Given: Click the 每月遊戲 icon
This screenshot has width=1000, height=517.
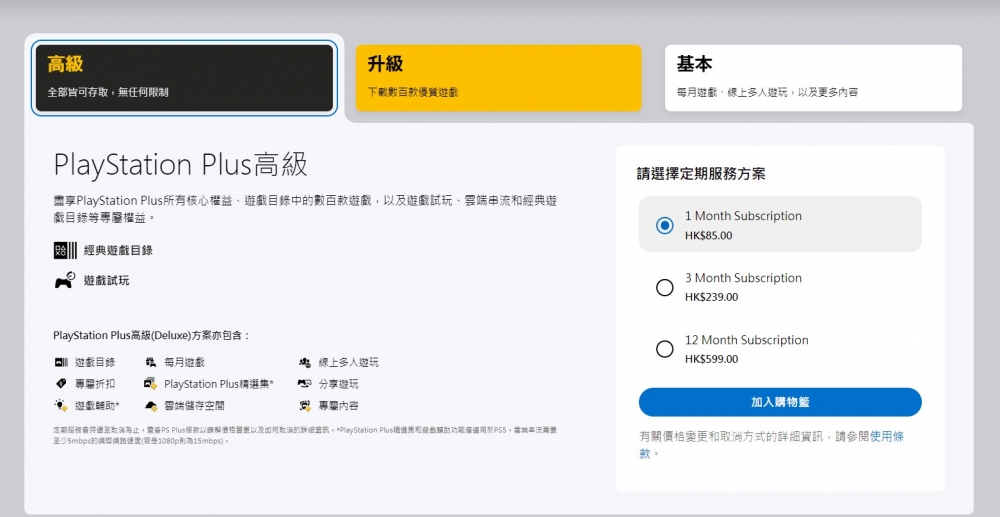Looking at the screenshot, I should [151, 363].
